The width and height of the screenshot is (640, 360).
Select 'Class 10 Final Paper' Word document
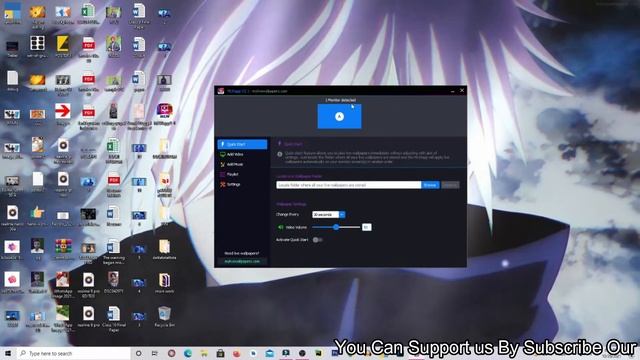(113, 319)
